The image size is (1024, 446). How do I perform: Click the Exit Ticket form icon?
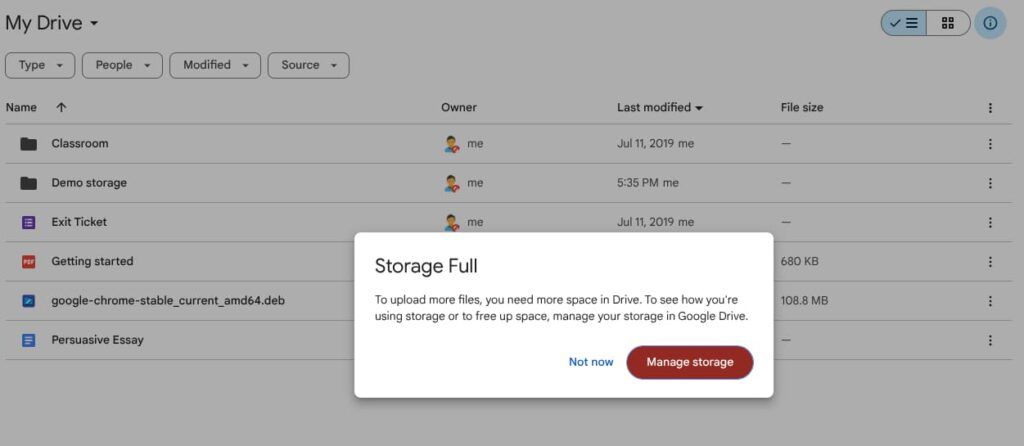tap(28, 223)
